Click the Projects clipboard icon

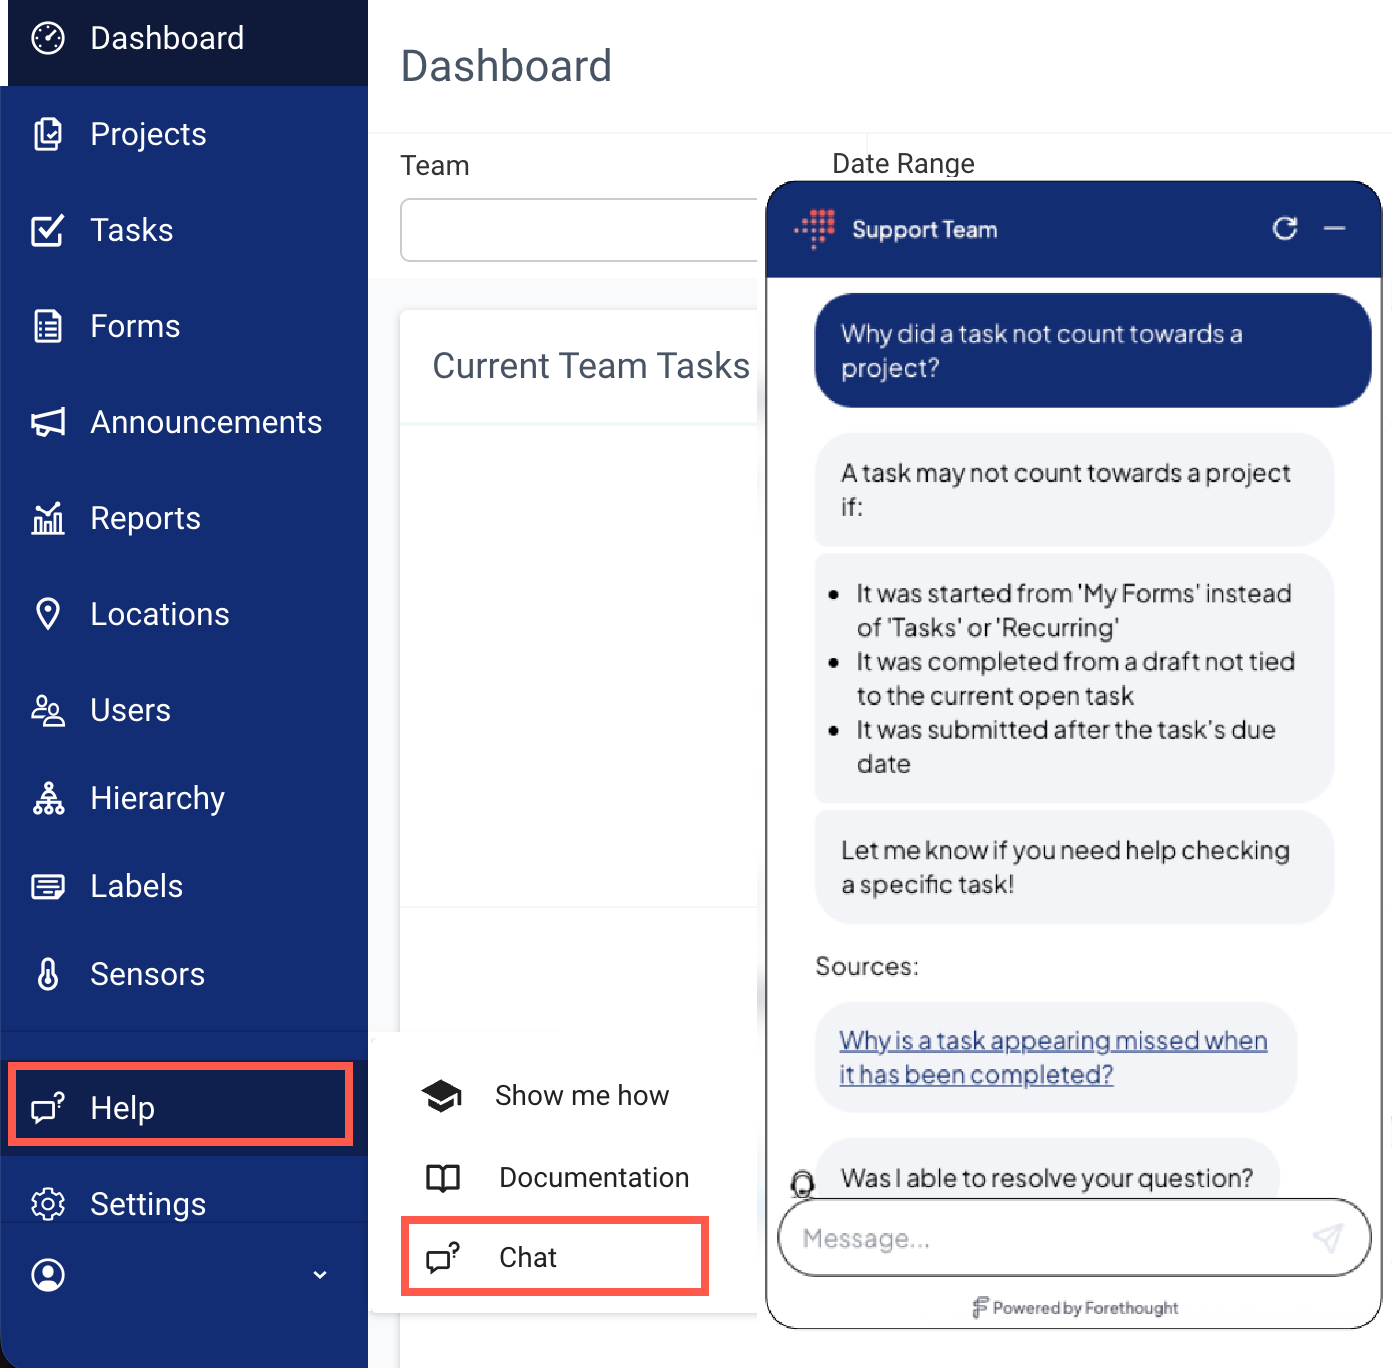48,134
